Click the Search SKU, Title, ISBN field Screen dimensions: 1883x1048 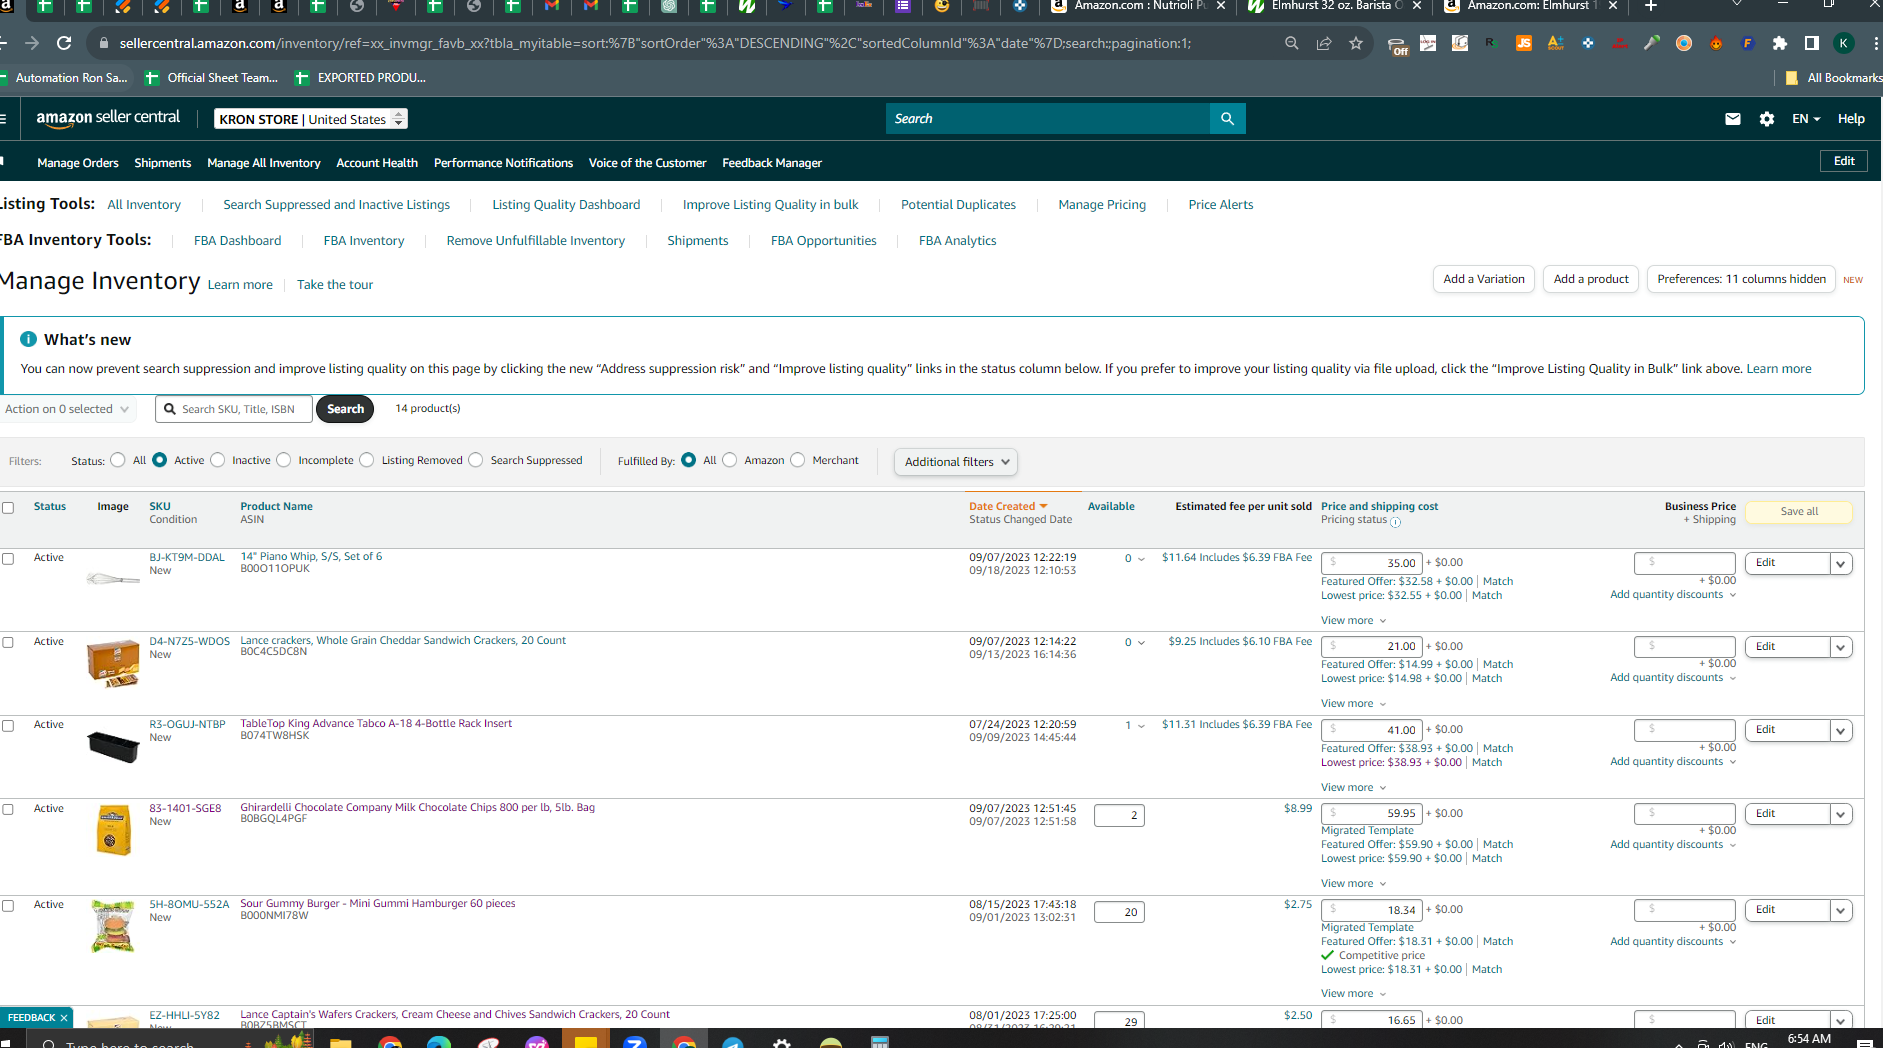pos(234,409)
